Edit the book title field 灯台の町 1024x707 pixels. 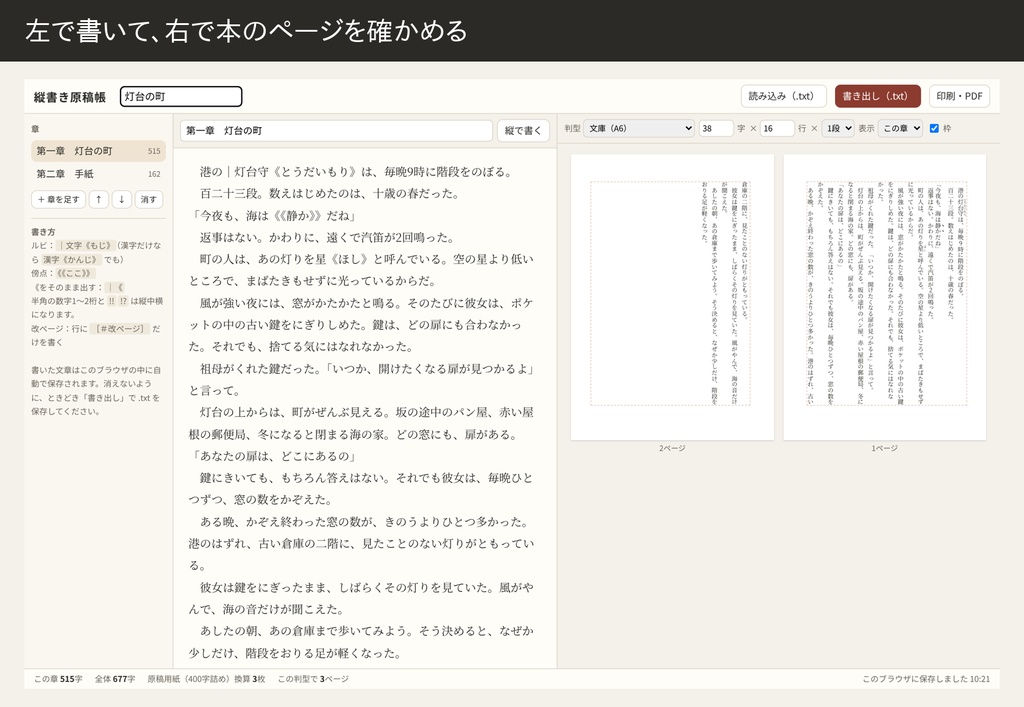click(181, 97)
